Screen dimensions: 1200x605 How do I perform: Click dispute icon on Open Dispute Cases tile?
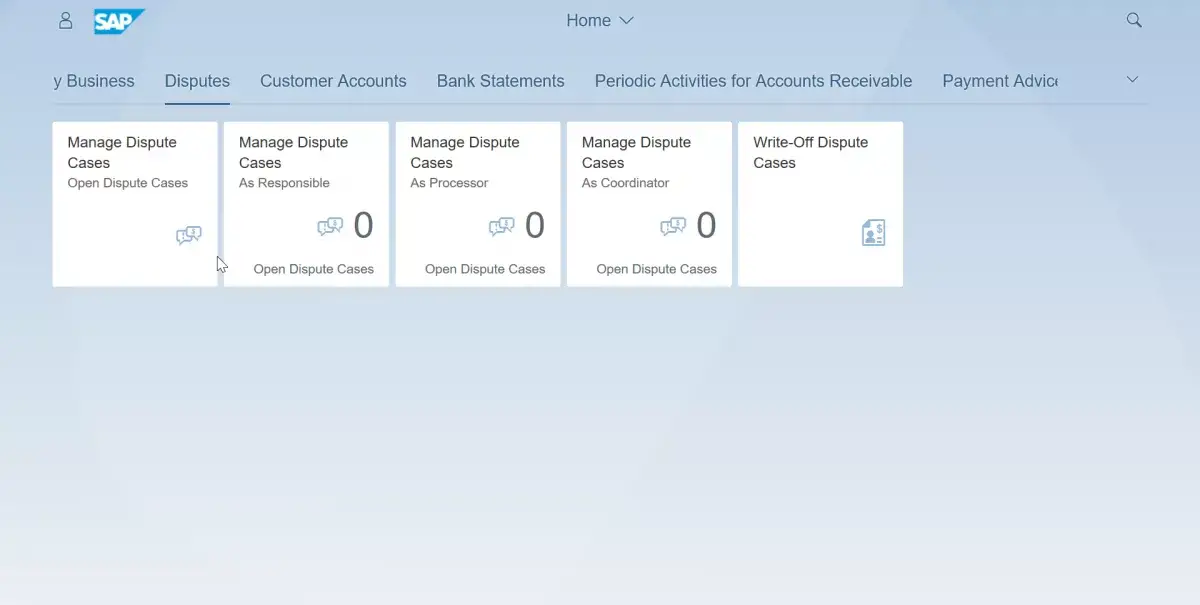[x=189, y=236]
